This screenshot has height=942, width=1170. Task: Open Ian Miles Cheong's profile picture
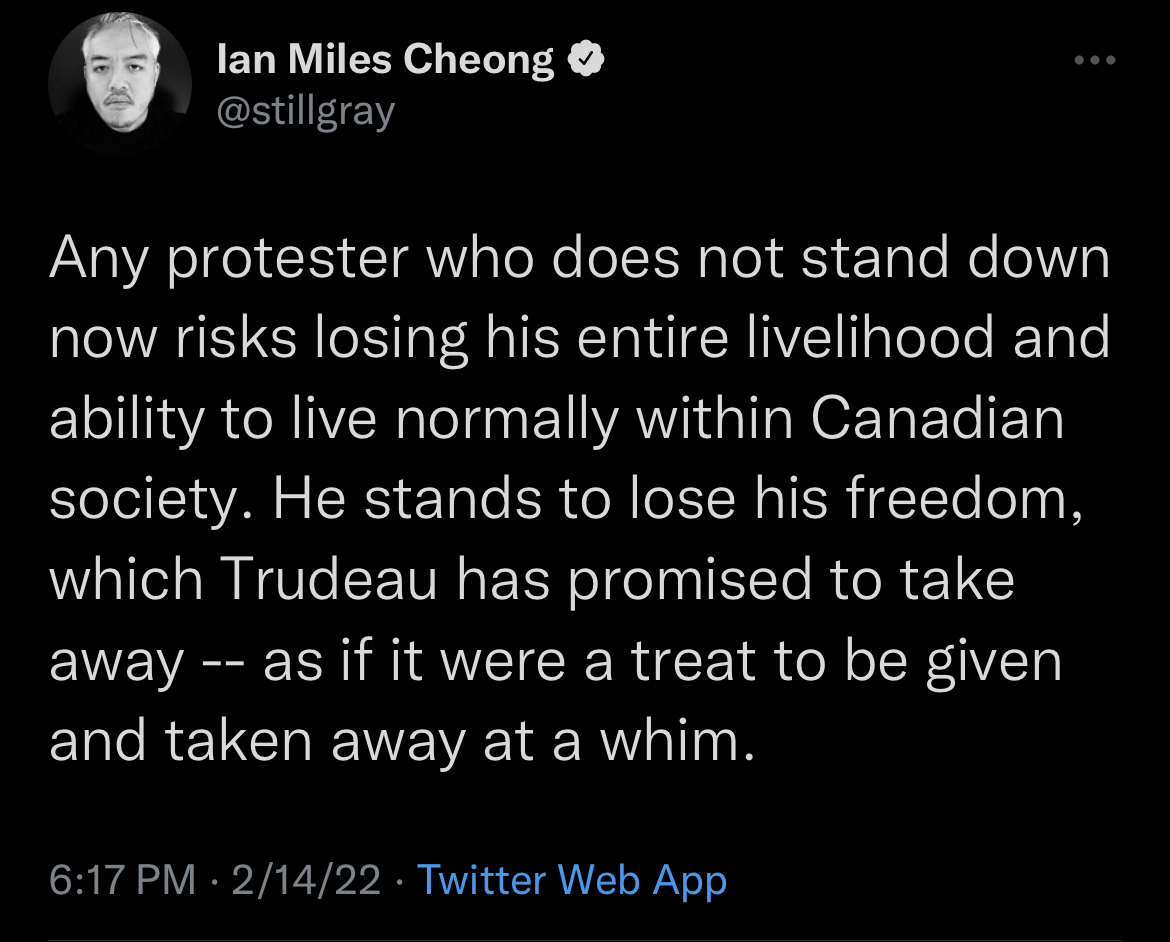pyautogui.click(x=120, y=84)
